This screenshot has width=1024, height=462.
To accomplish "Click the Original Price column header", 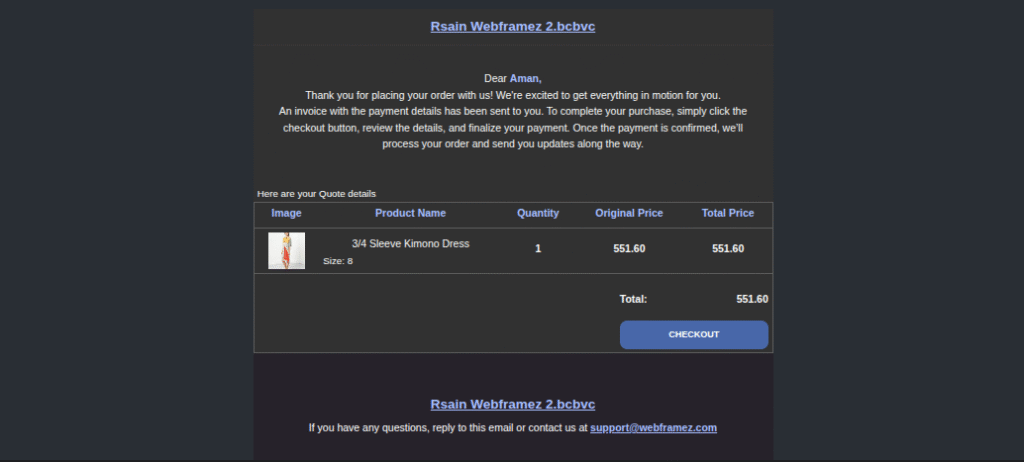I will (x=629, y=213).
